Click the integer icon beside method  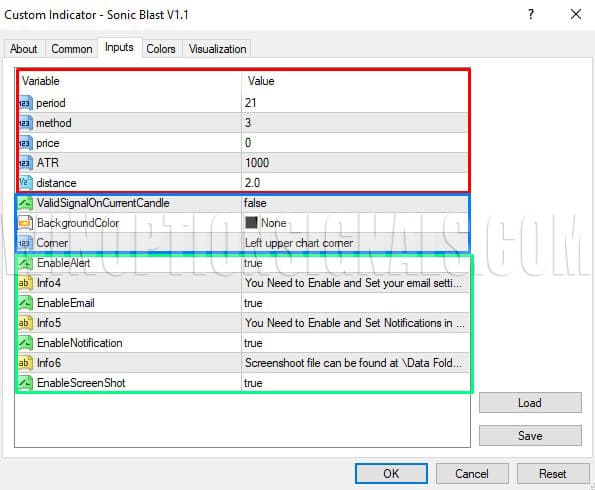pyautogui.click(x=25, y=123)
